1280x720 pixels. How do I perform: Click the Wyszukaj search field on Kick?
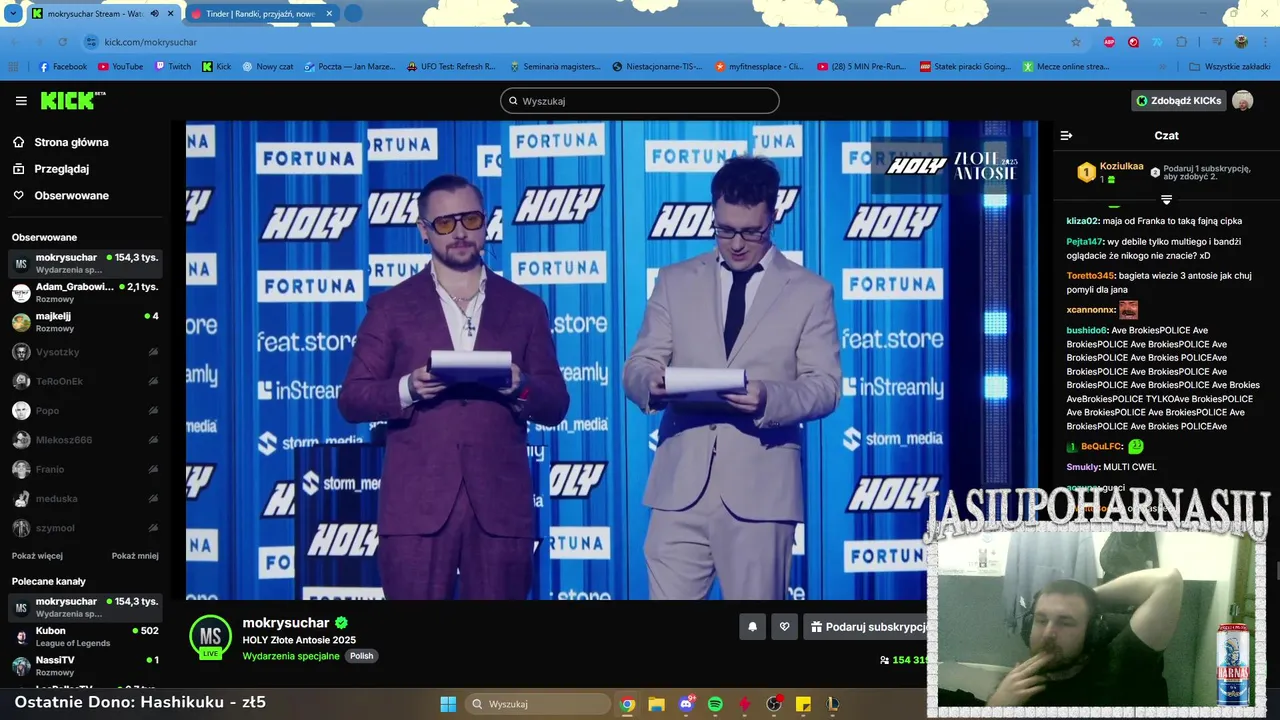[x=639, y=101]
